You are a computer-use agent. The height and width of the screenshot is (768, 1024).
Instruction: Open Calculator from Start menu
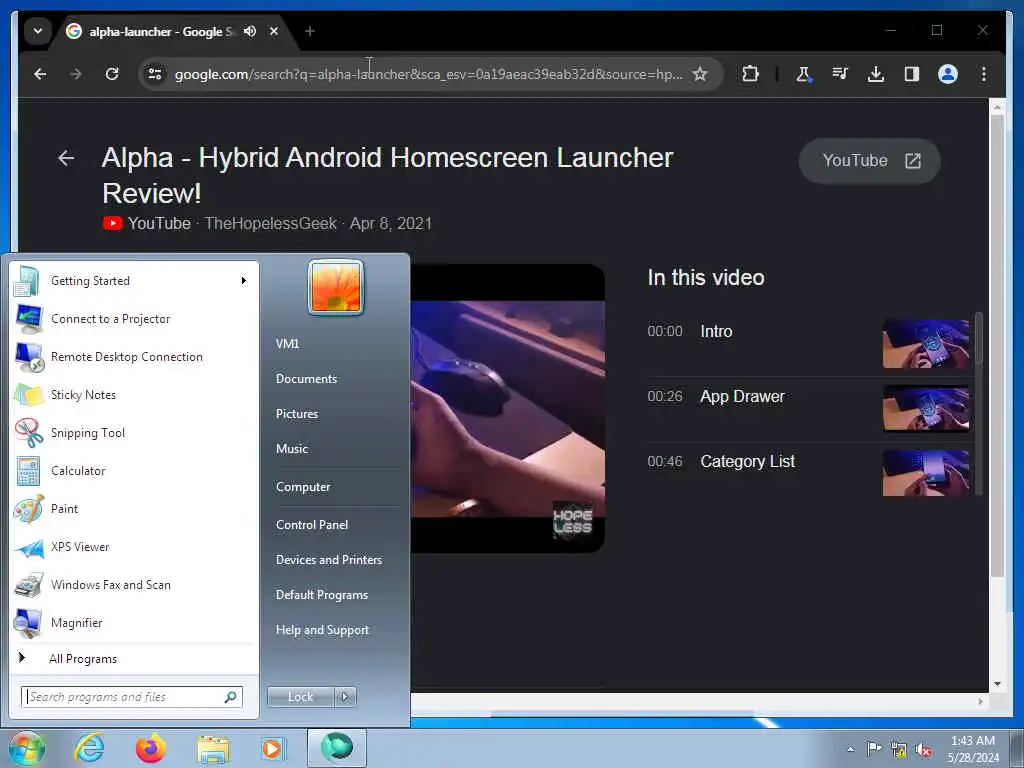(135, 471)
